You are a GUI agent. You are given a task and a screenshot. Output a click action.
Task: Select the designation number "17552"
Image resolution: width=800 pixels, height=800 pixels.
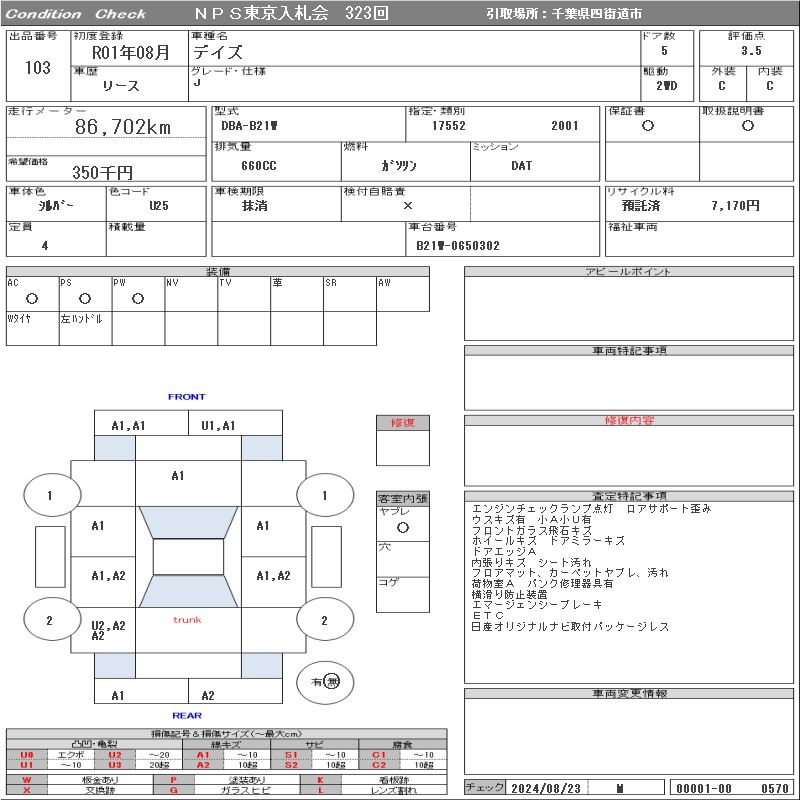(449, 126)
